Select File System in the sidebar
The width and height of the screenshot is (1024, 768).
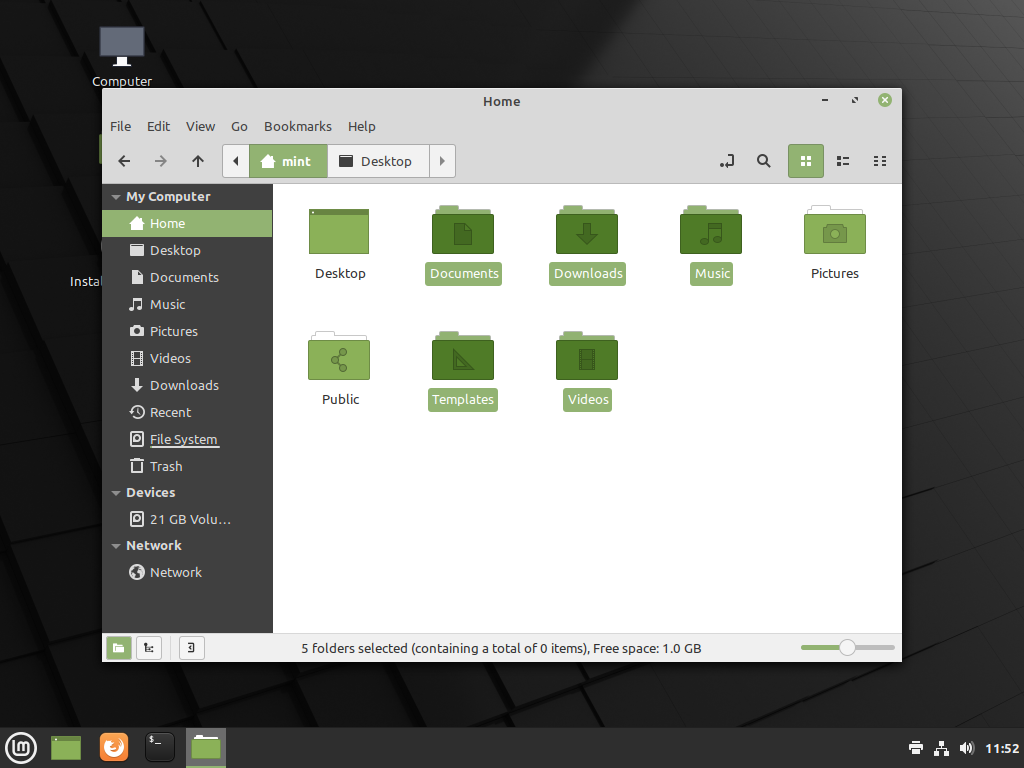click(x=183, y=439)
